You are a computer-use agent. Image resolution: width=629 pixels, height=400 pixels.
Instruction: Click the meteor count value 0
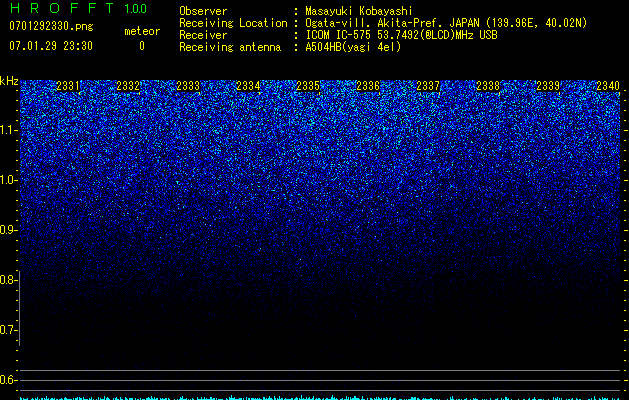tap(142, 46)
